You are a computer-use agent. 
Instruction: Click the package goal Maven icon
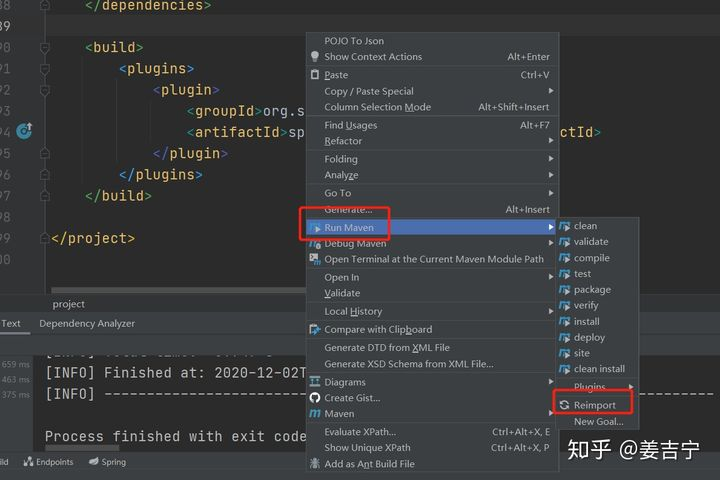coord(564,290)
